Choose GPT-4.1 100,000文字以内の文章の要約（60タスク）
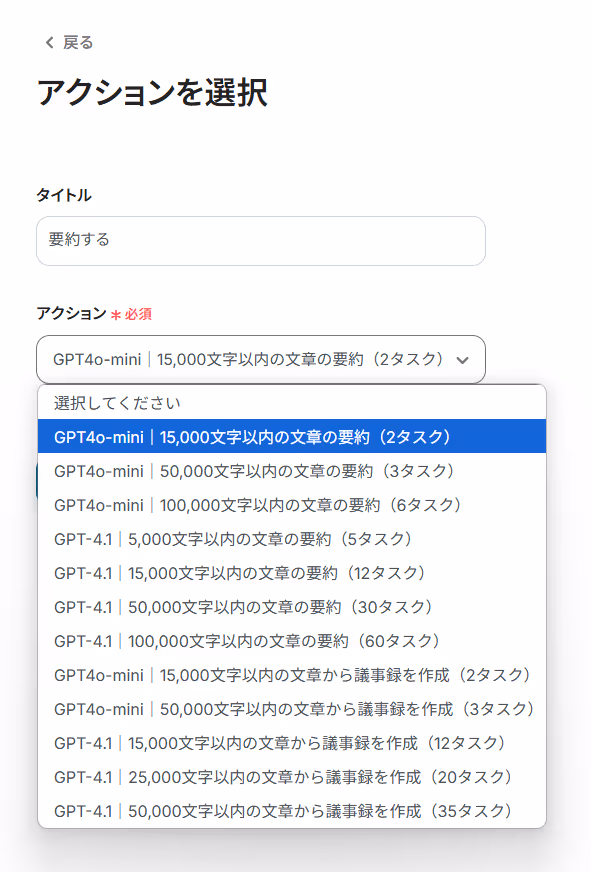Image resolution: width=591 pixels, height=872 pixels. (292, 641)
